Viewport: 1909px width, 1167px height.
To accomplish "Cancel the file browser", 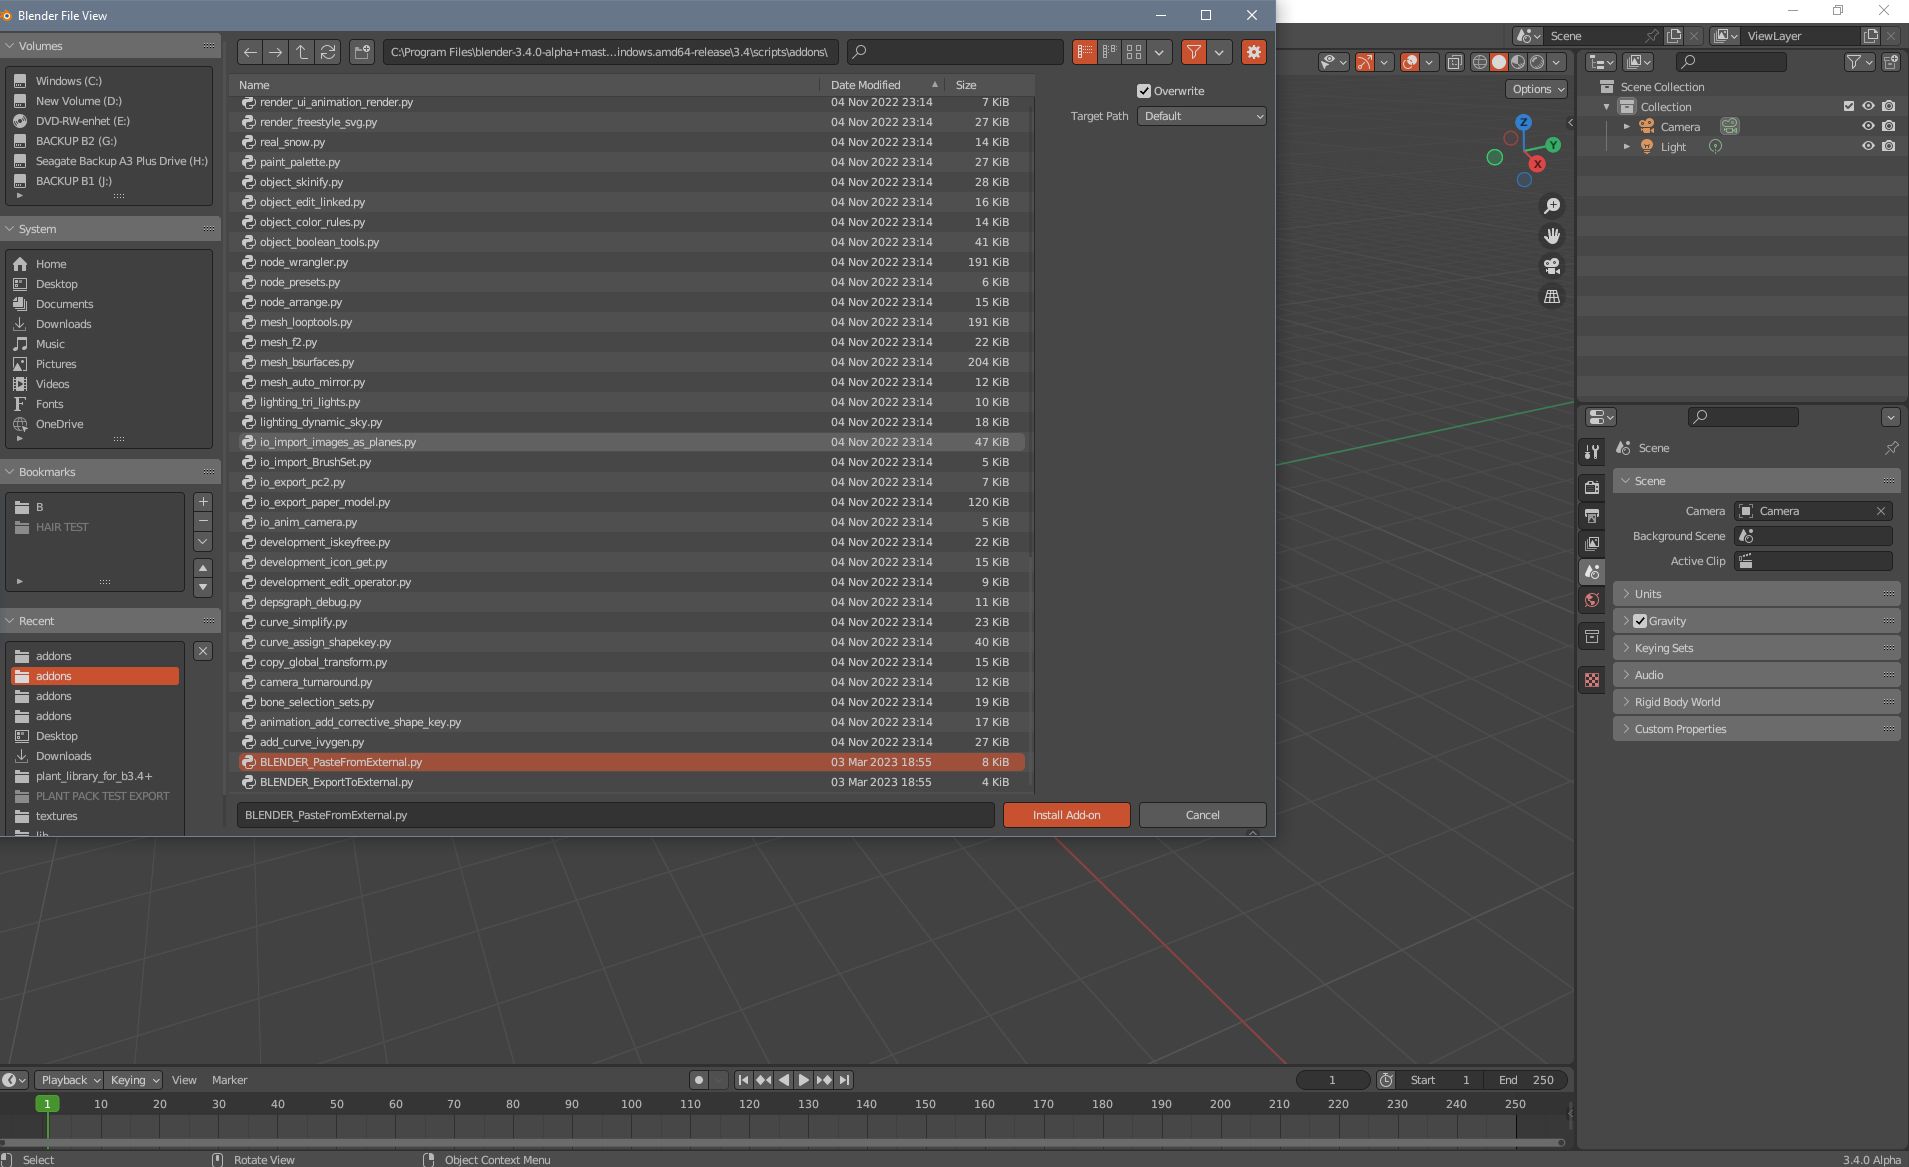I will (1202, 815).
